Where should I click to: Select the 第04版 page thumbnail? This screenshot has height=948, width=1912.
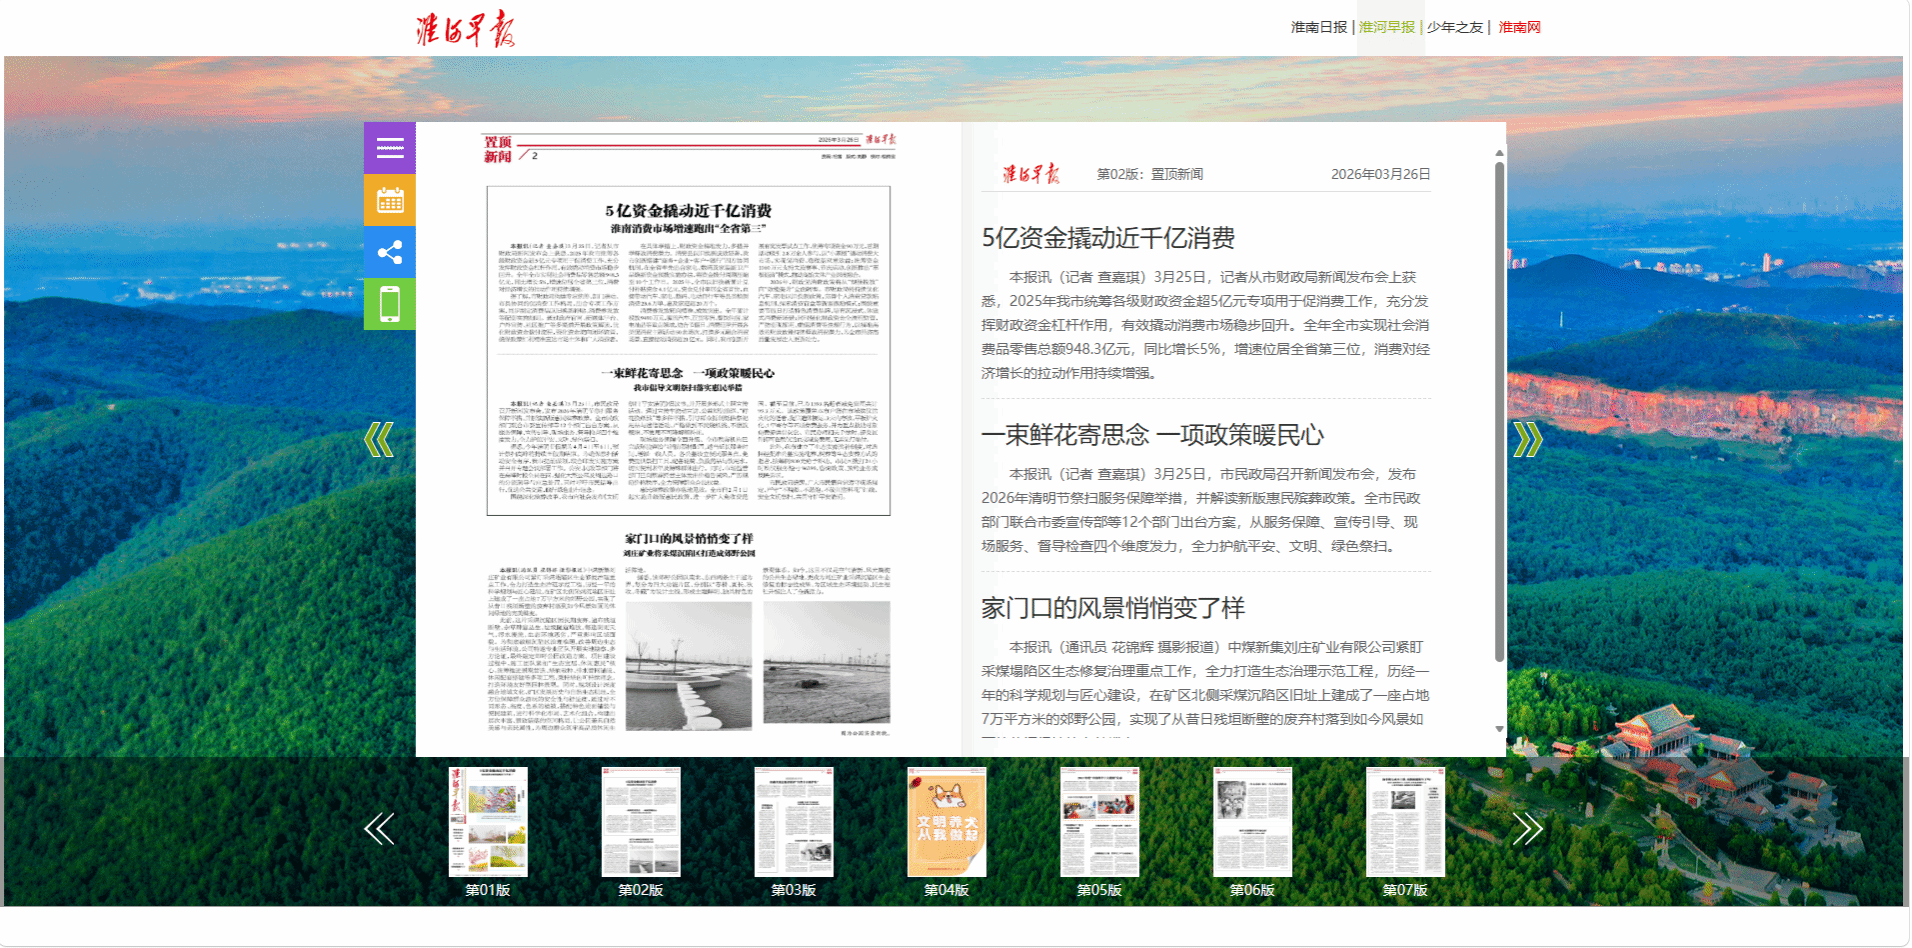(x=946, y=822)
